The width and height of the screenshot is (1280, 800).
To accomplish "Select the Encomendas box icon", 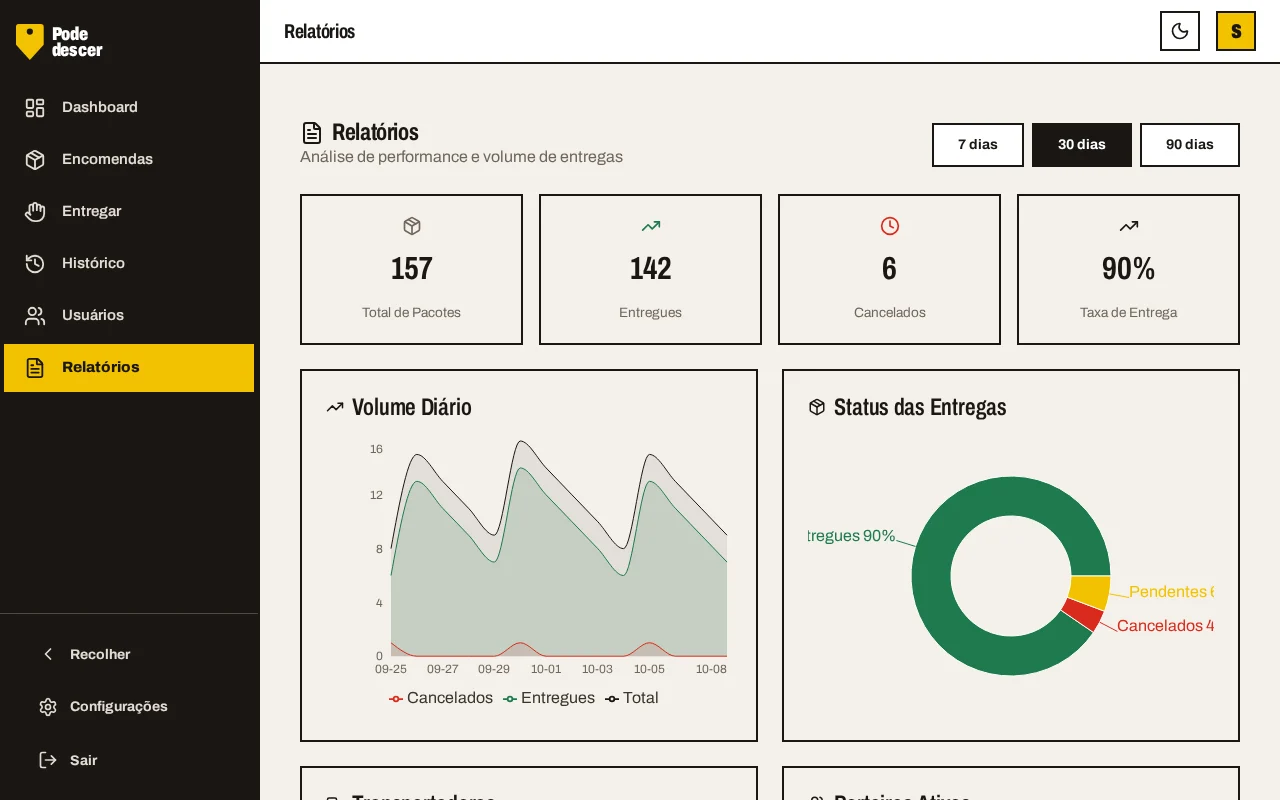I will point(35,160).
